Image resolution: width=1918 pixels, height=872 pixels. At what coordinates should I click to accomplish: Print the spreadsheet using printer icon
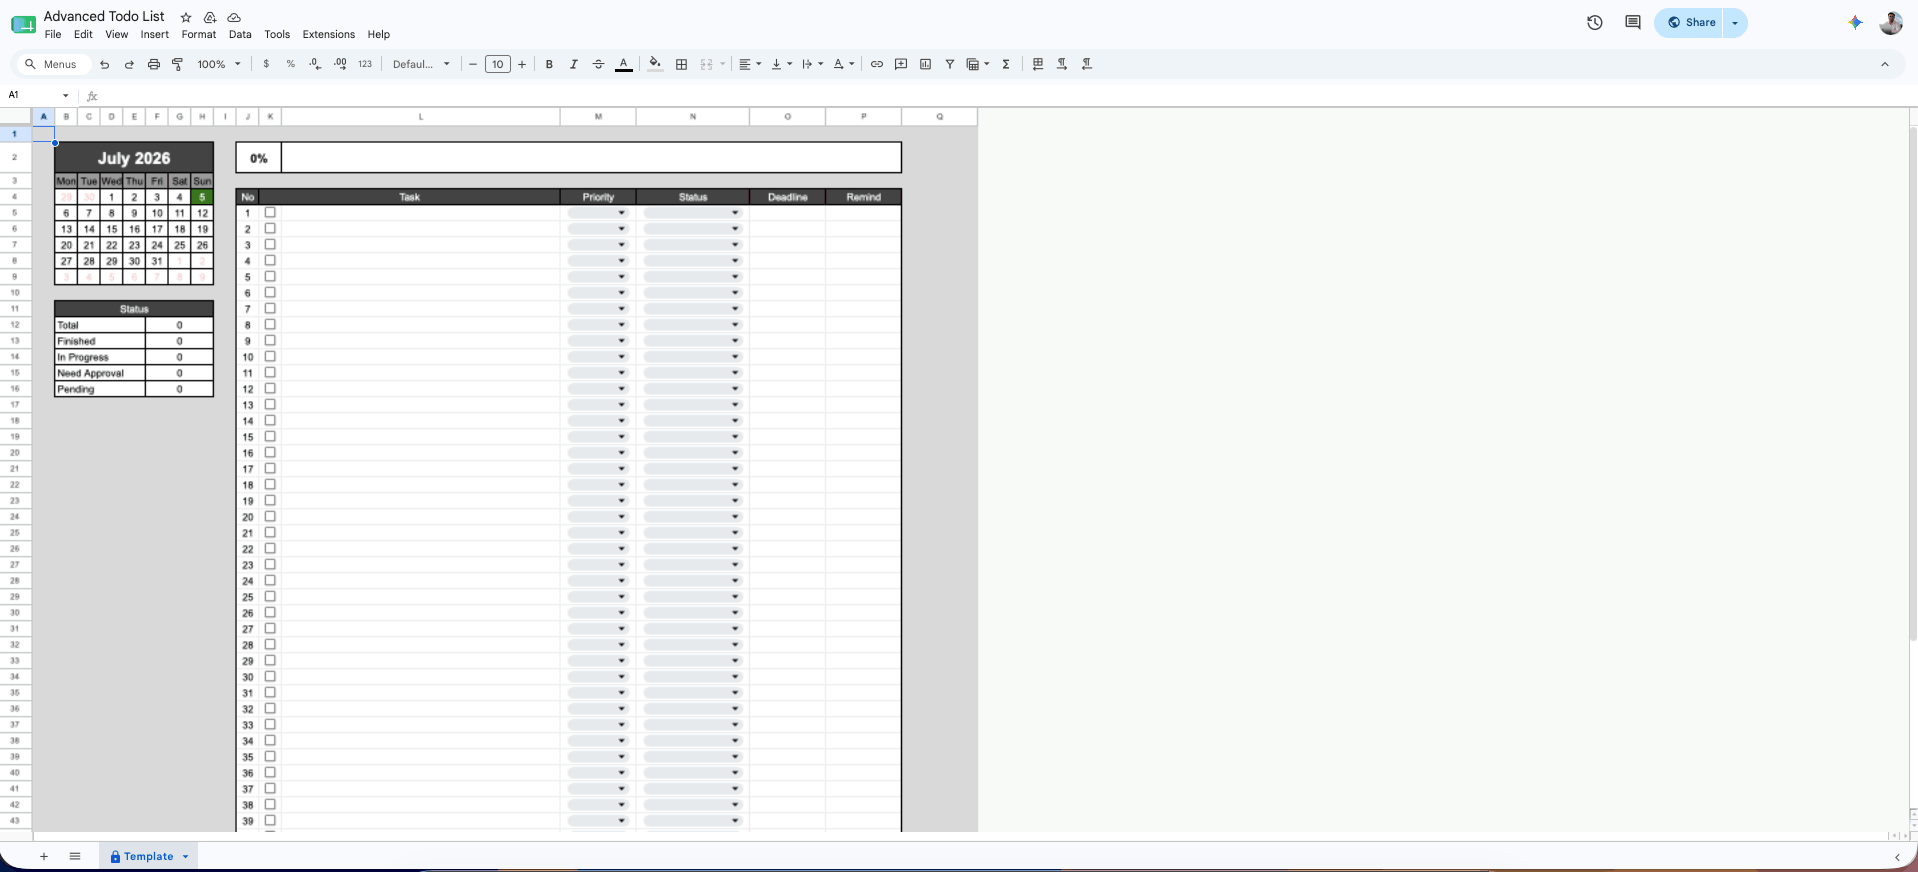[153, 64]
